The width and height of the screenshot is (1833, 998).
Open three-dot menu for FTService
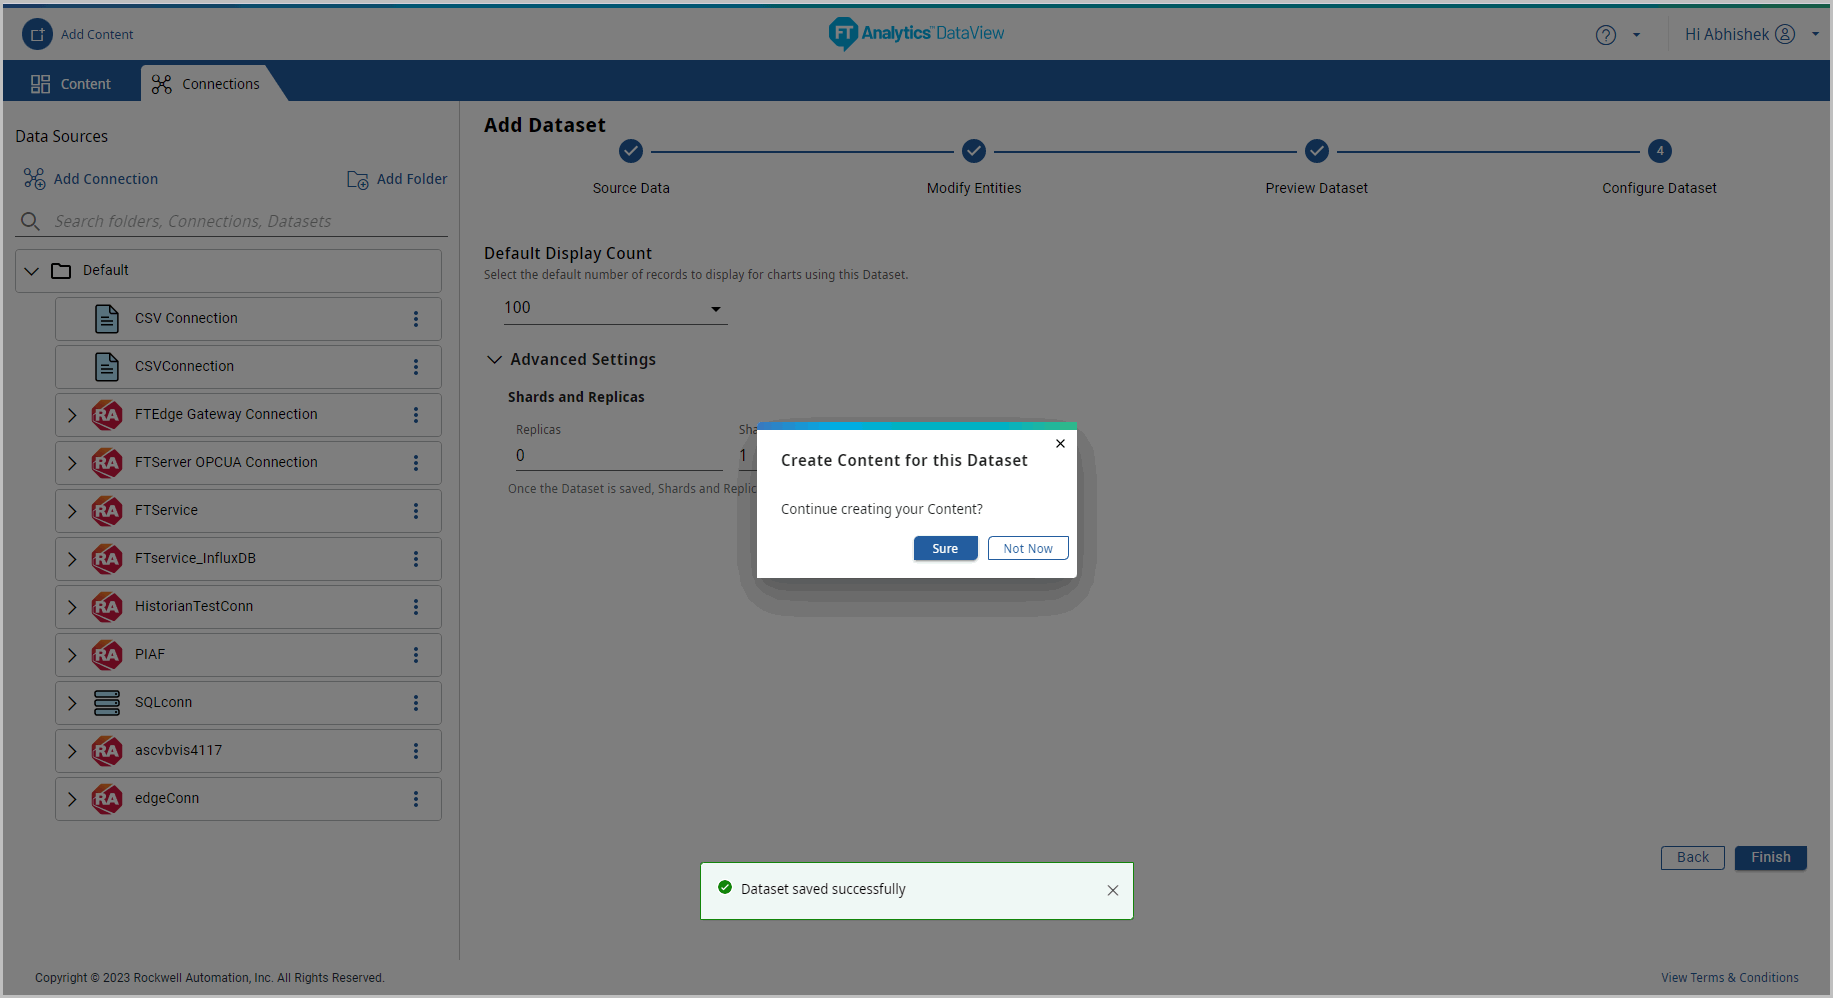(x=416, y=511)
